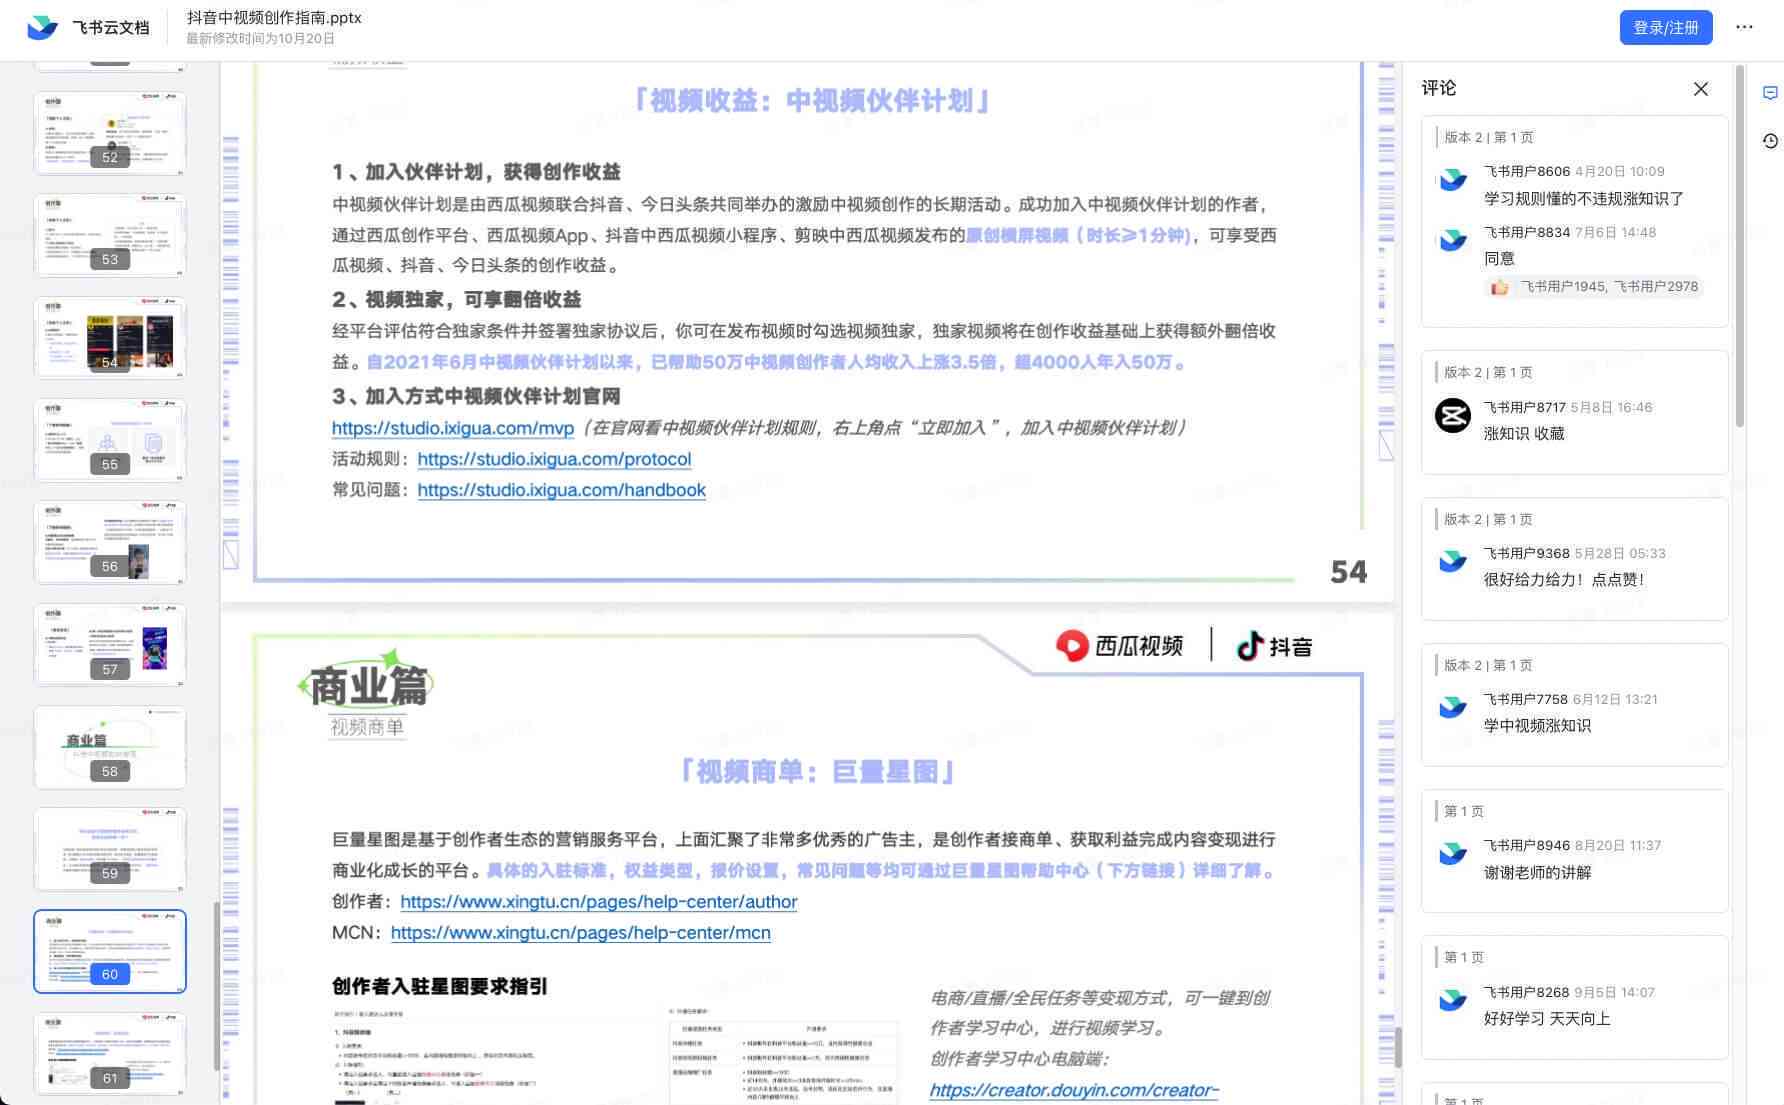Click the file title 抖音中视频创作指南.pptx
Image resolution: width=1784 pixels, height=1105 pixels.
(274, 18)
